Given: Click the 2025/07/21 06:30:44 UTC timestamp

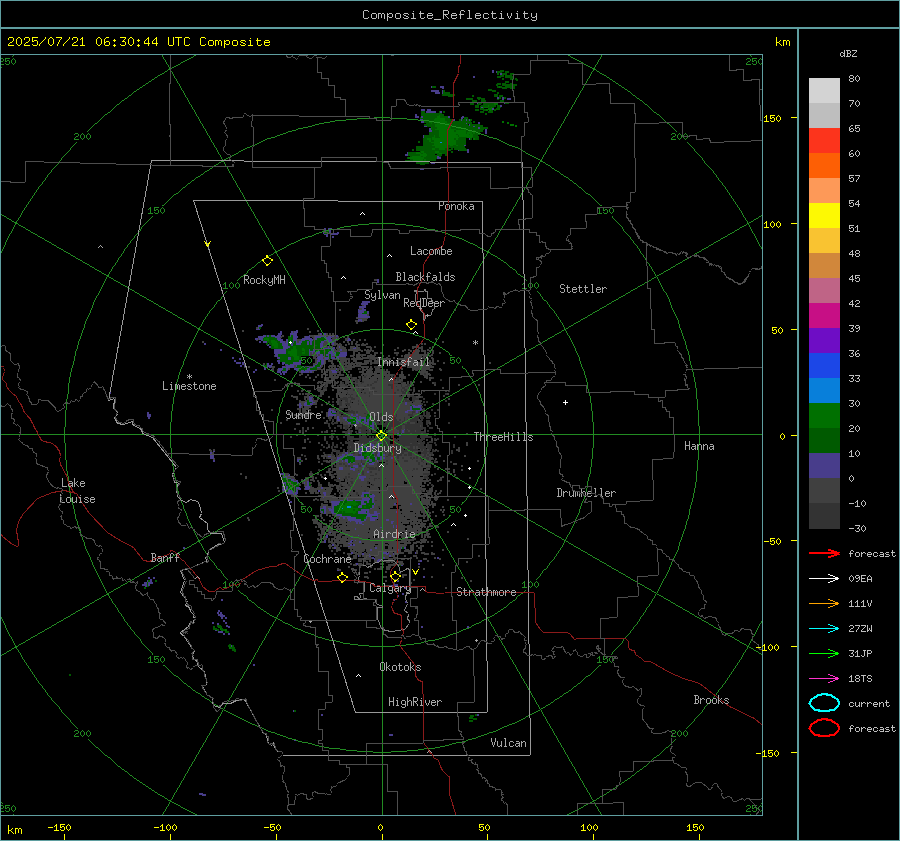Looking at the screenshot, I should click(138, 42).
